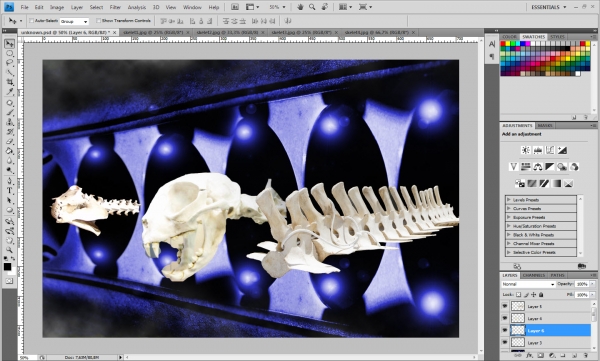
Task: Select the 3D Rotate tool
Action: tap(10, 222)
